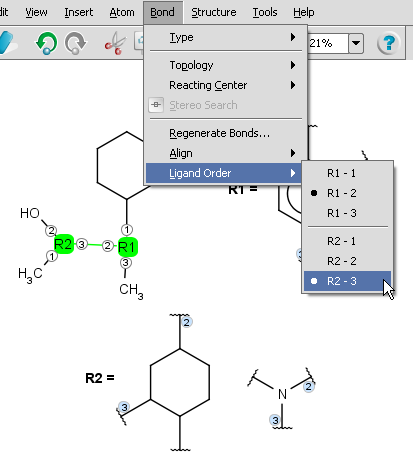Click the scissors Cut icon

[x=115, y=43]
